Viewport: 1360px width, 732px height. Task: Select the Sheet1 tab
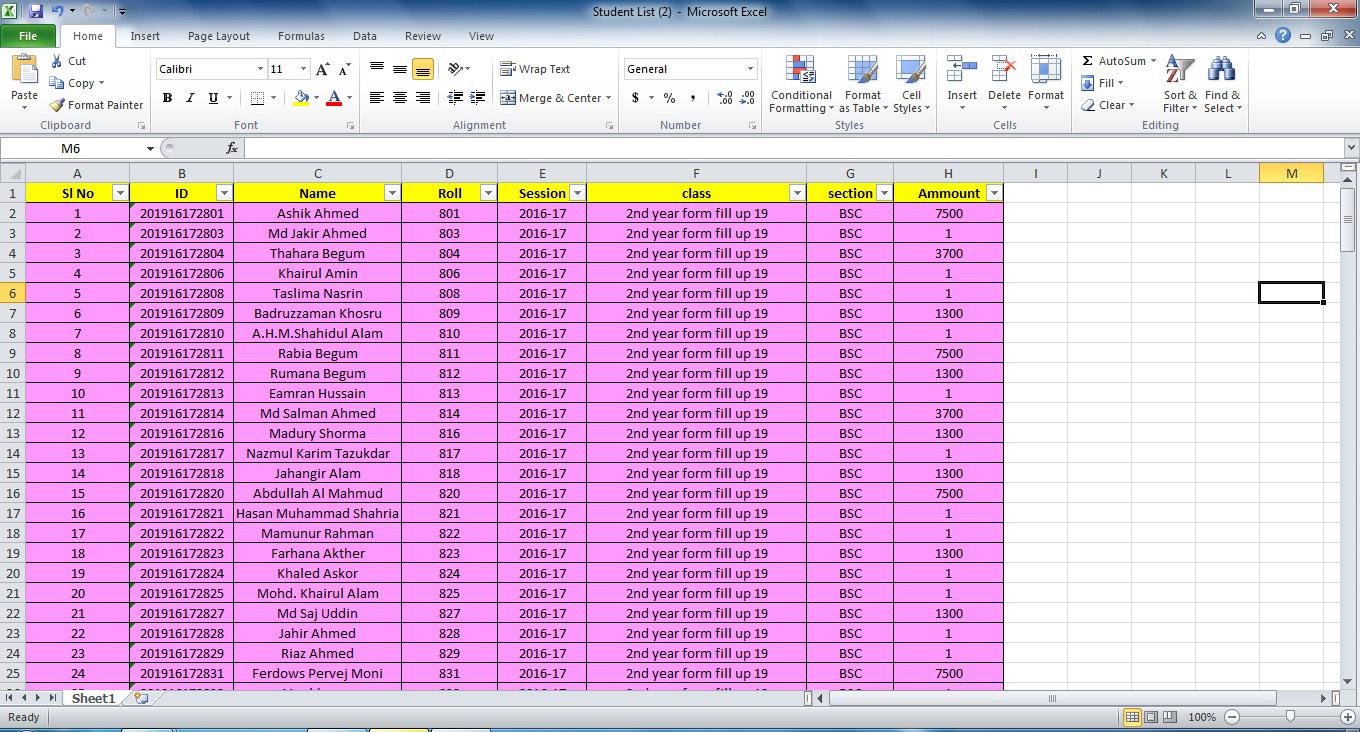point(92,698)
